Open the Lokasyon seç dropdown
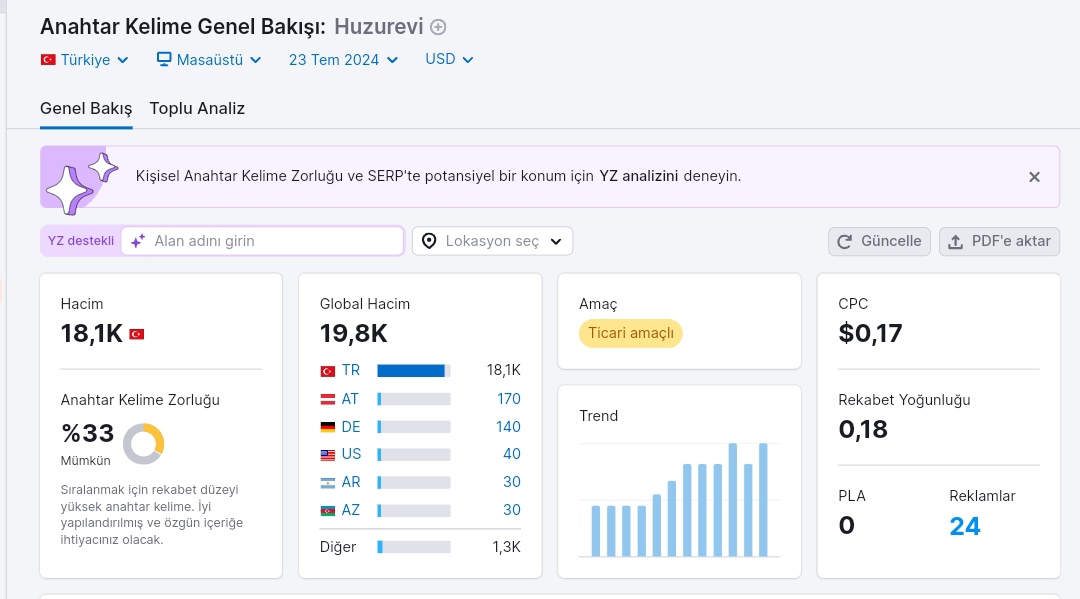Viewport: 1080px width, 599px height. pos(492,241)
